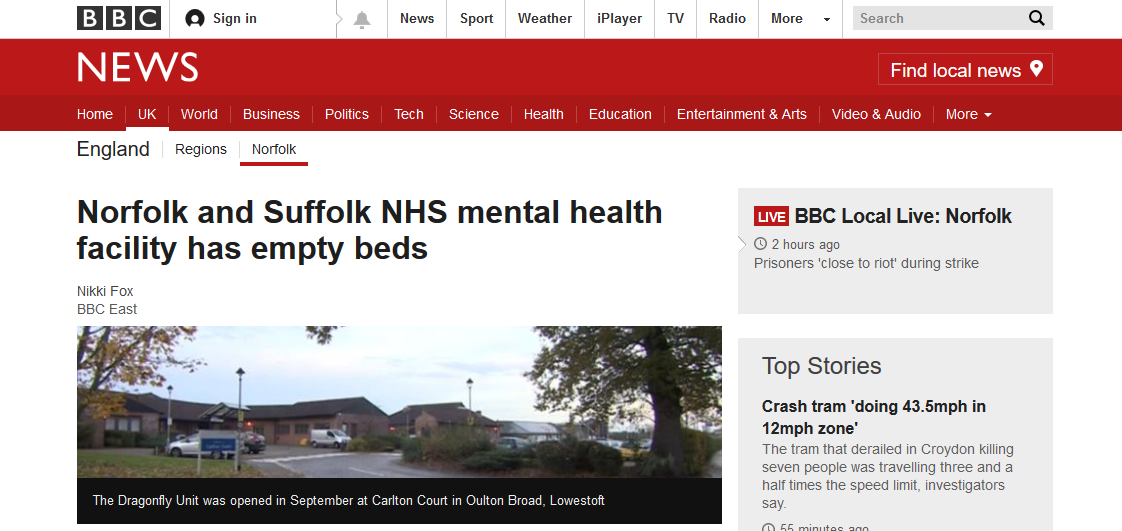
Task: Click the NEWS logo in red banner
Action: click(137, 67)
